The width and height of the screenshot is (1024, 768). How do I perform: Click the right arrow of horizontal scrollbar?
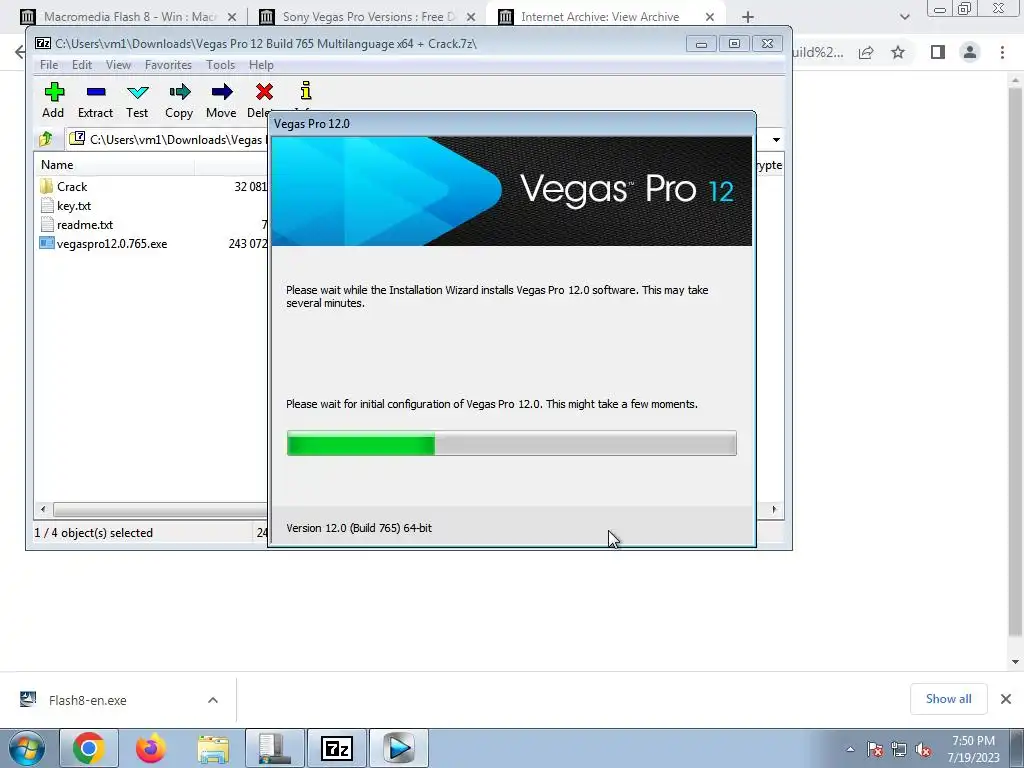coord(775,509)
